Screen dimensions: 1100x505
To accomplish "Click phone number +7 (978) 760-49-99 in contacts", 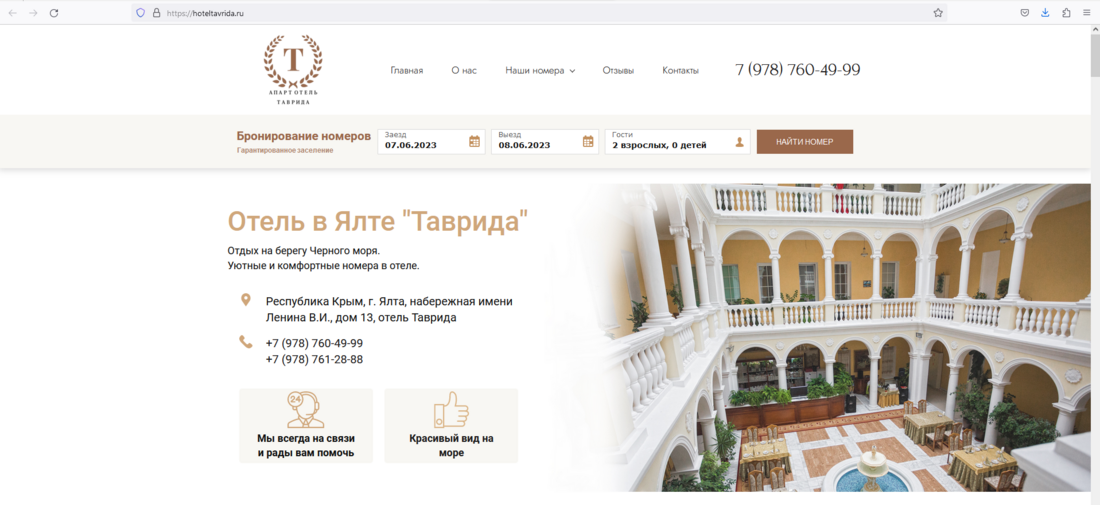I will pyautogui.click(x=314, y=343).
